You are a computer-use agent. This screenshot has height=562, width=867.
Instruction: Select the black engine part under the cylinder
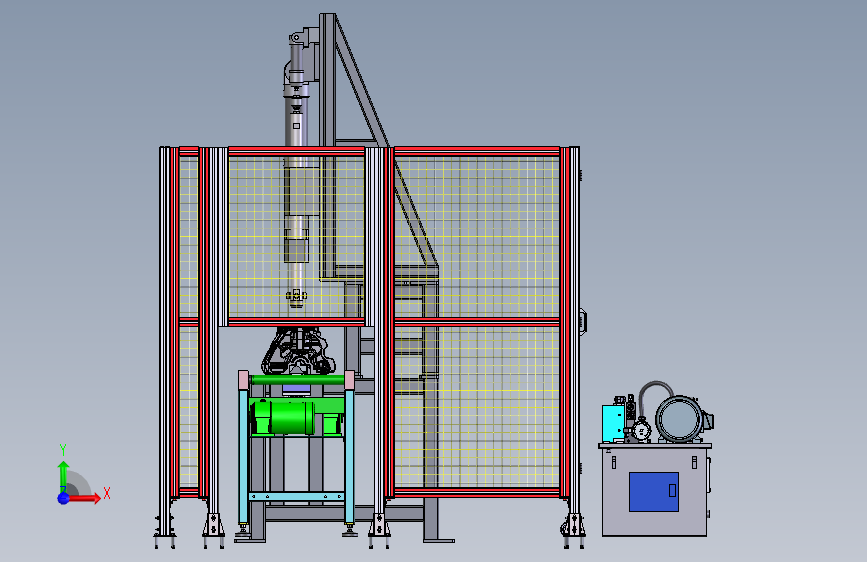click(x=297, y=351)
